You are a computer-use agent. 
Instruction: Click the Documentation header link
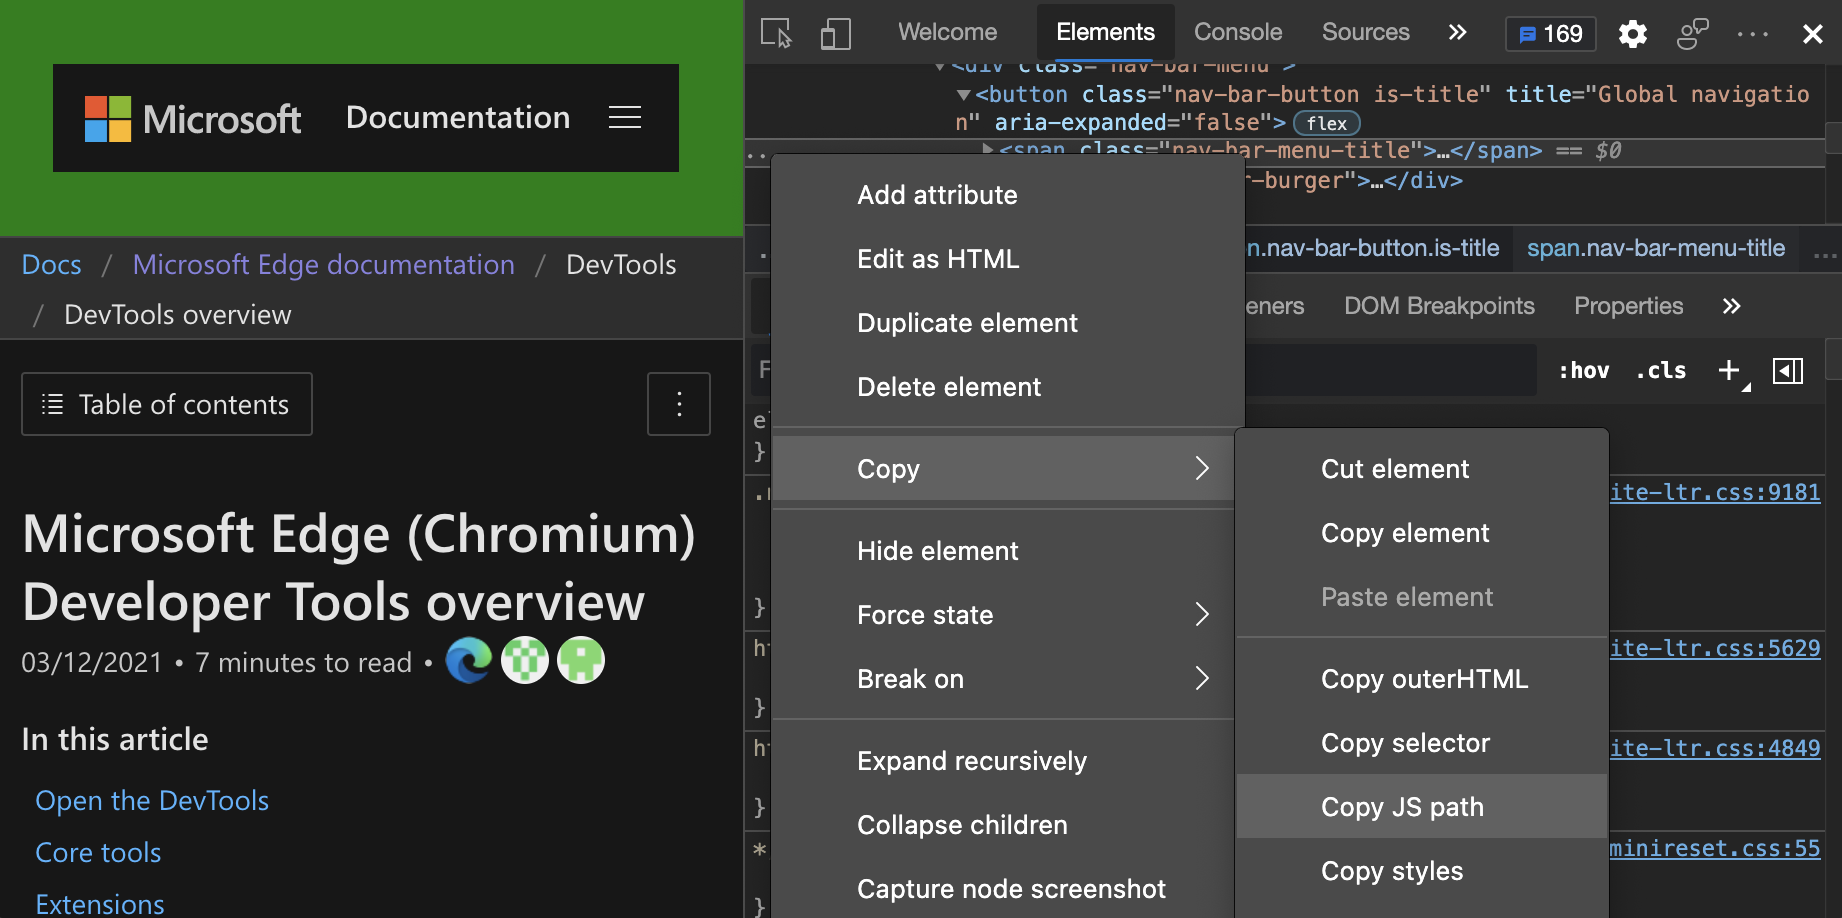tap(458, 117)
